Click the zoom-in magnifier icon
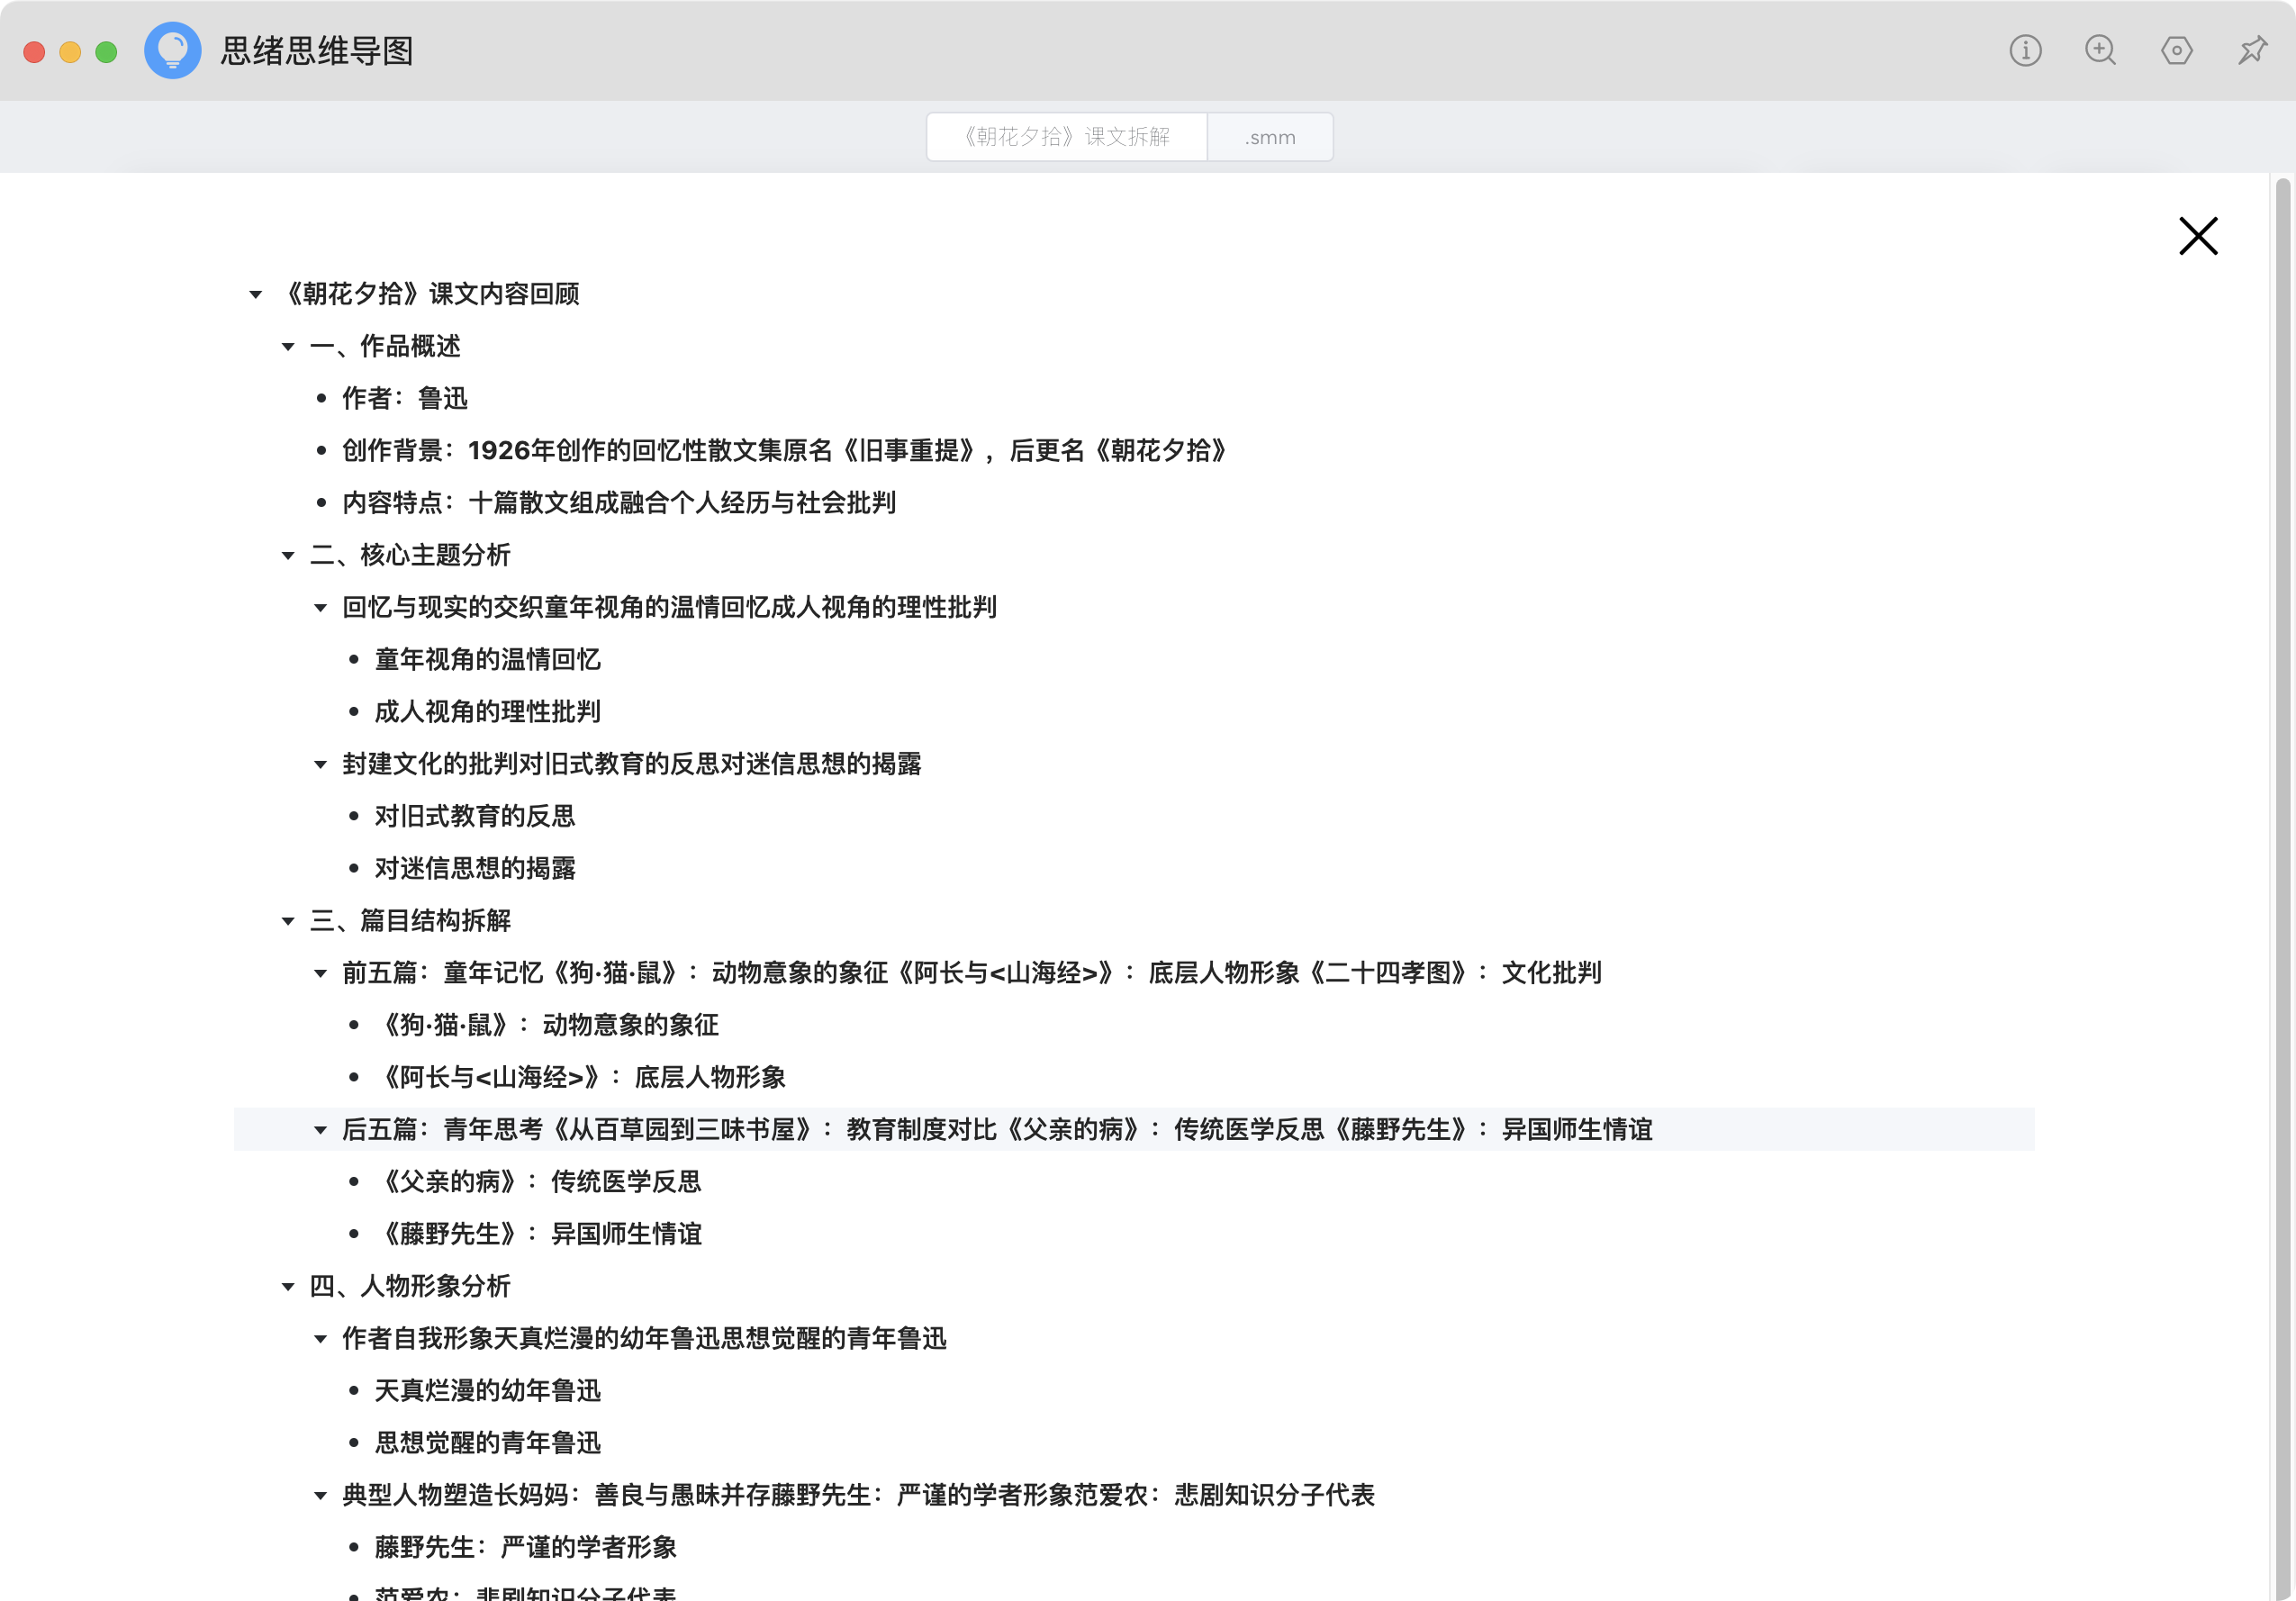Image resolution: width=2296 pixels, height=1601 pixels. pos(2100,50)
